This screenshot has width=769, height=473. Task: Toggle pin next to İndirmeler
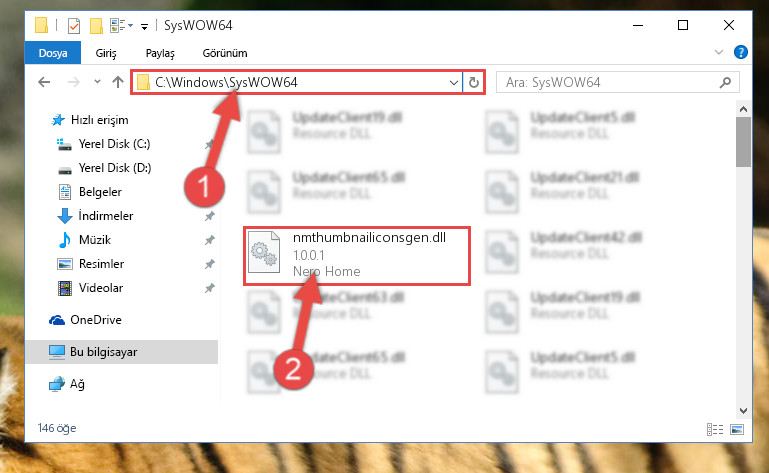[209, 216]
